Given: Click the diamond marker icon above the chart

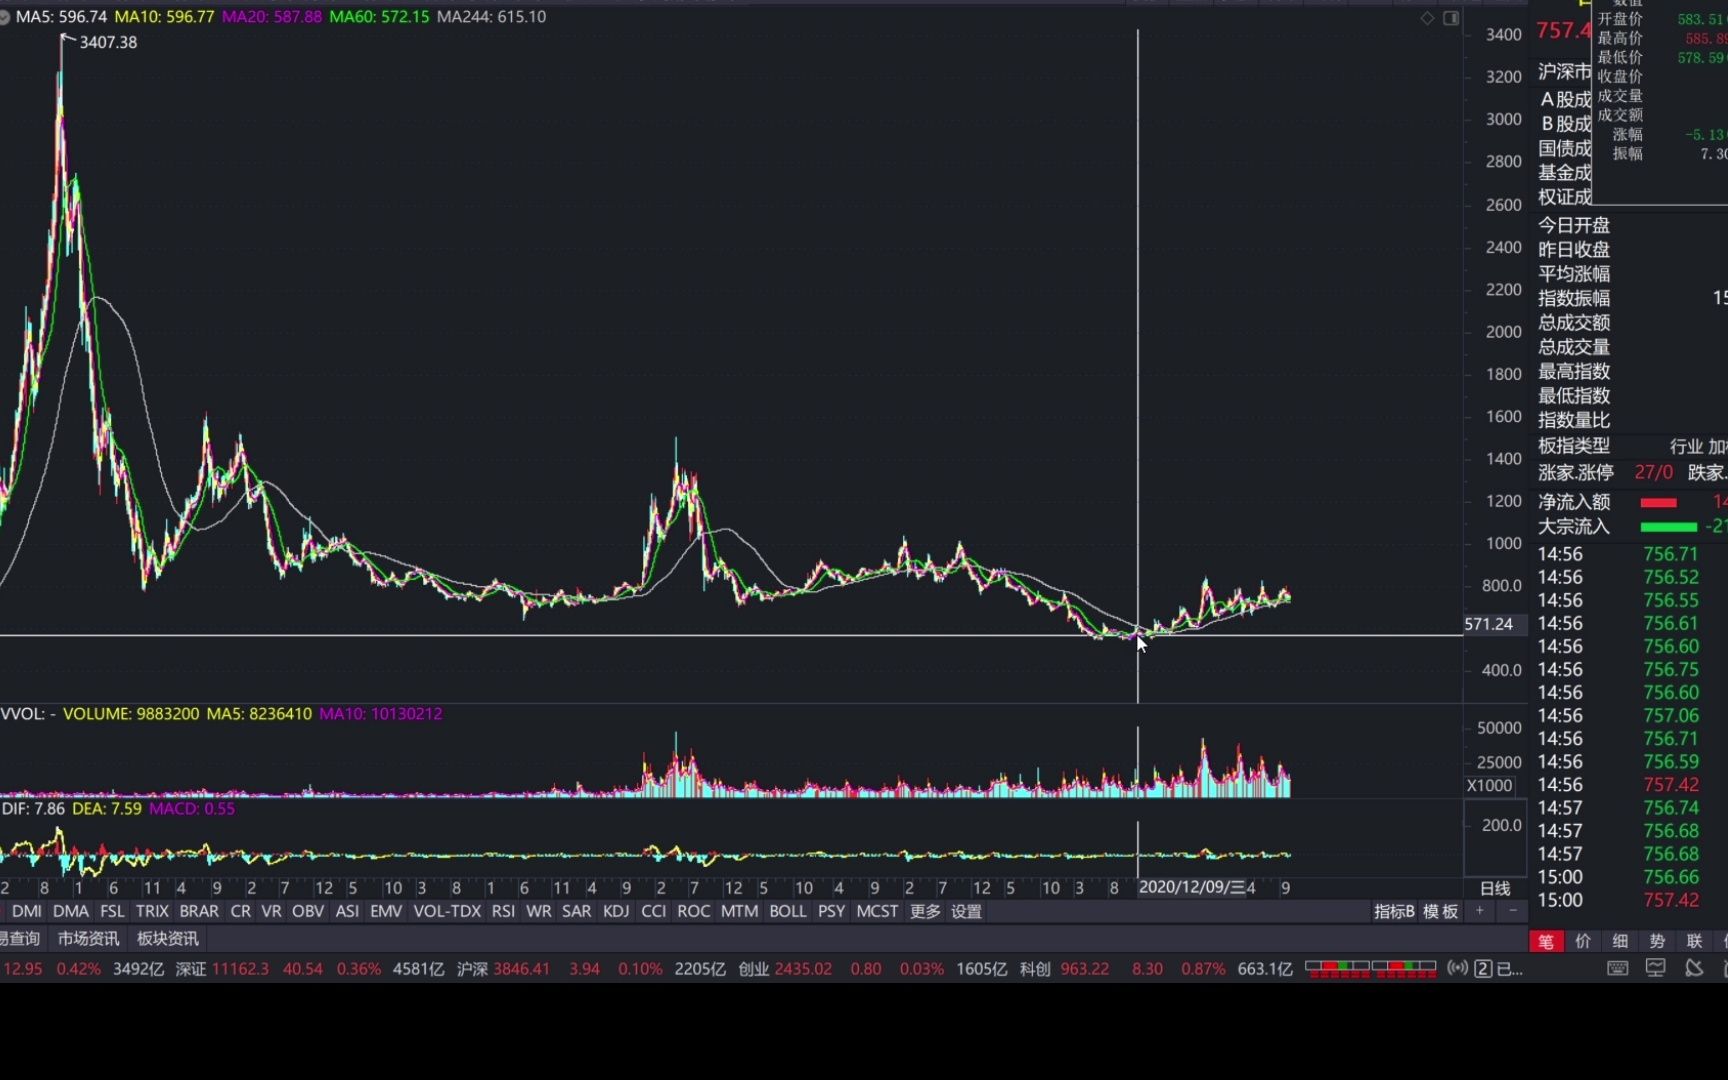Looking at the screenshot, I should tap(1427, 18).
